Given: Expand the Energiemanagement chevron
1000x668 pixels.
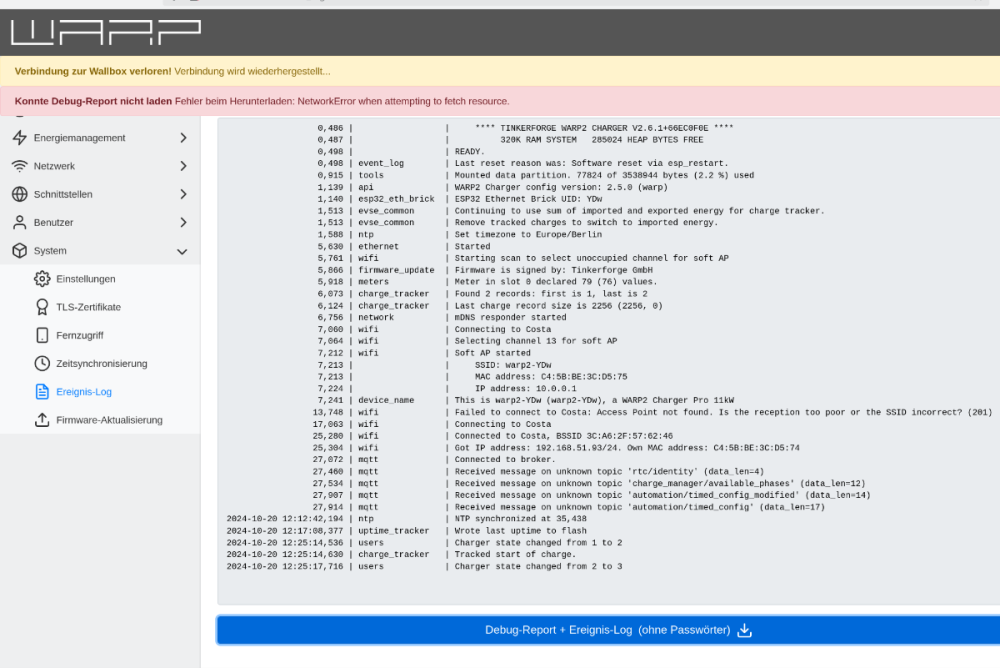Looking at the screenshot, I should pyautogui.click(x=183, y=138).
